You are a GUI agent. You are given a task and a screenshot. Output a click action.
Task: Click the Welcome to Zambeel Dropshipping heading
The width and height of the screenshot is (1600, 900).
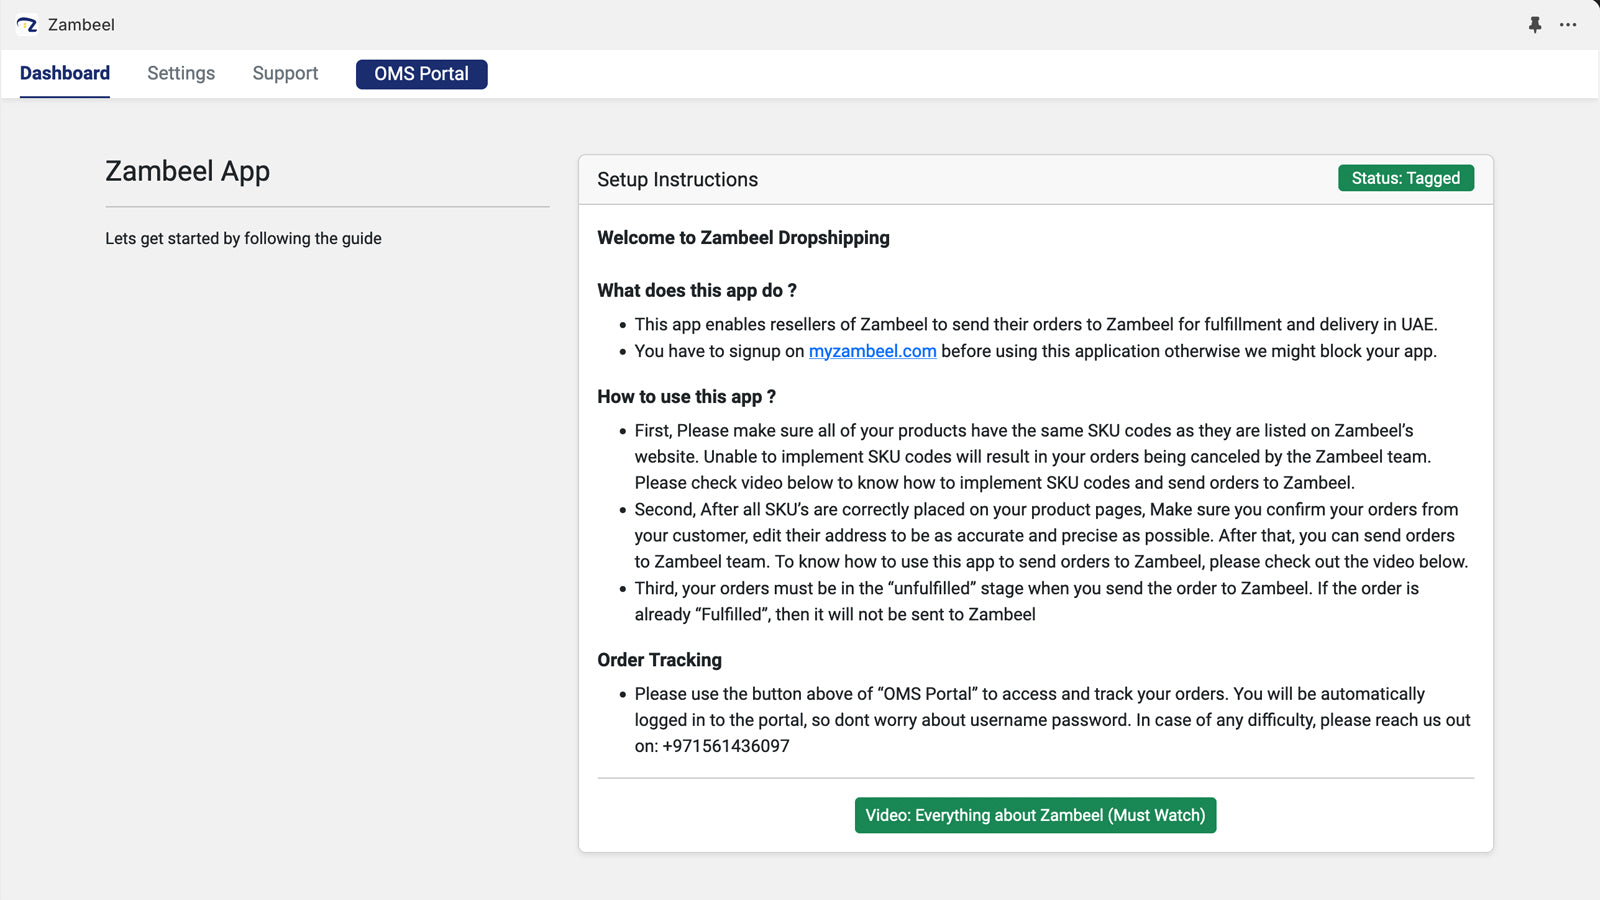pos(743,238)
